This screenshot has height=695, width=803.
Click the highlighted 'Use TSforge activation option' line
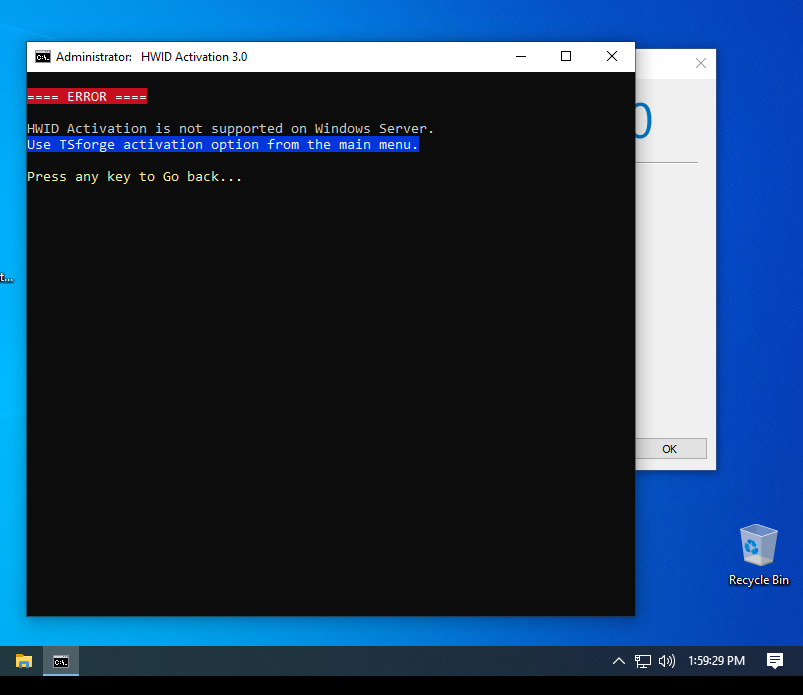[223, 144]
